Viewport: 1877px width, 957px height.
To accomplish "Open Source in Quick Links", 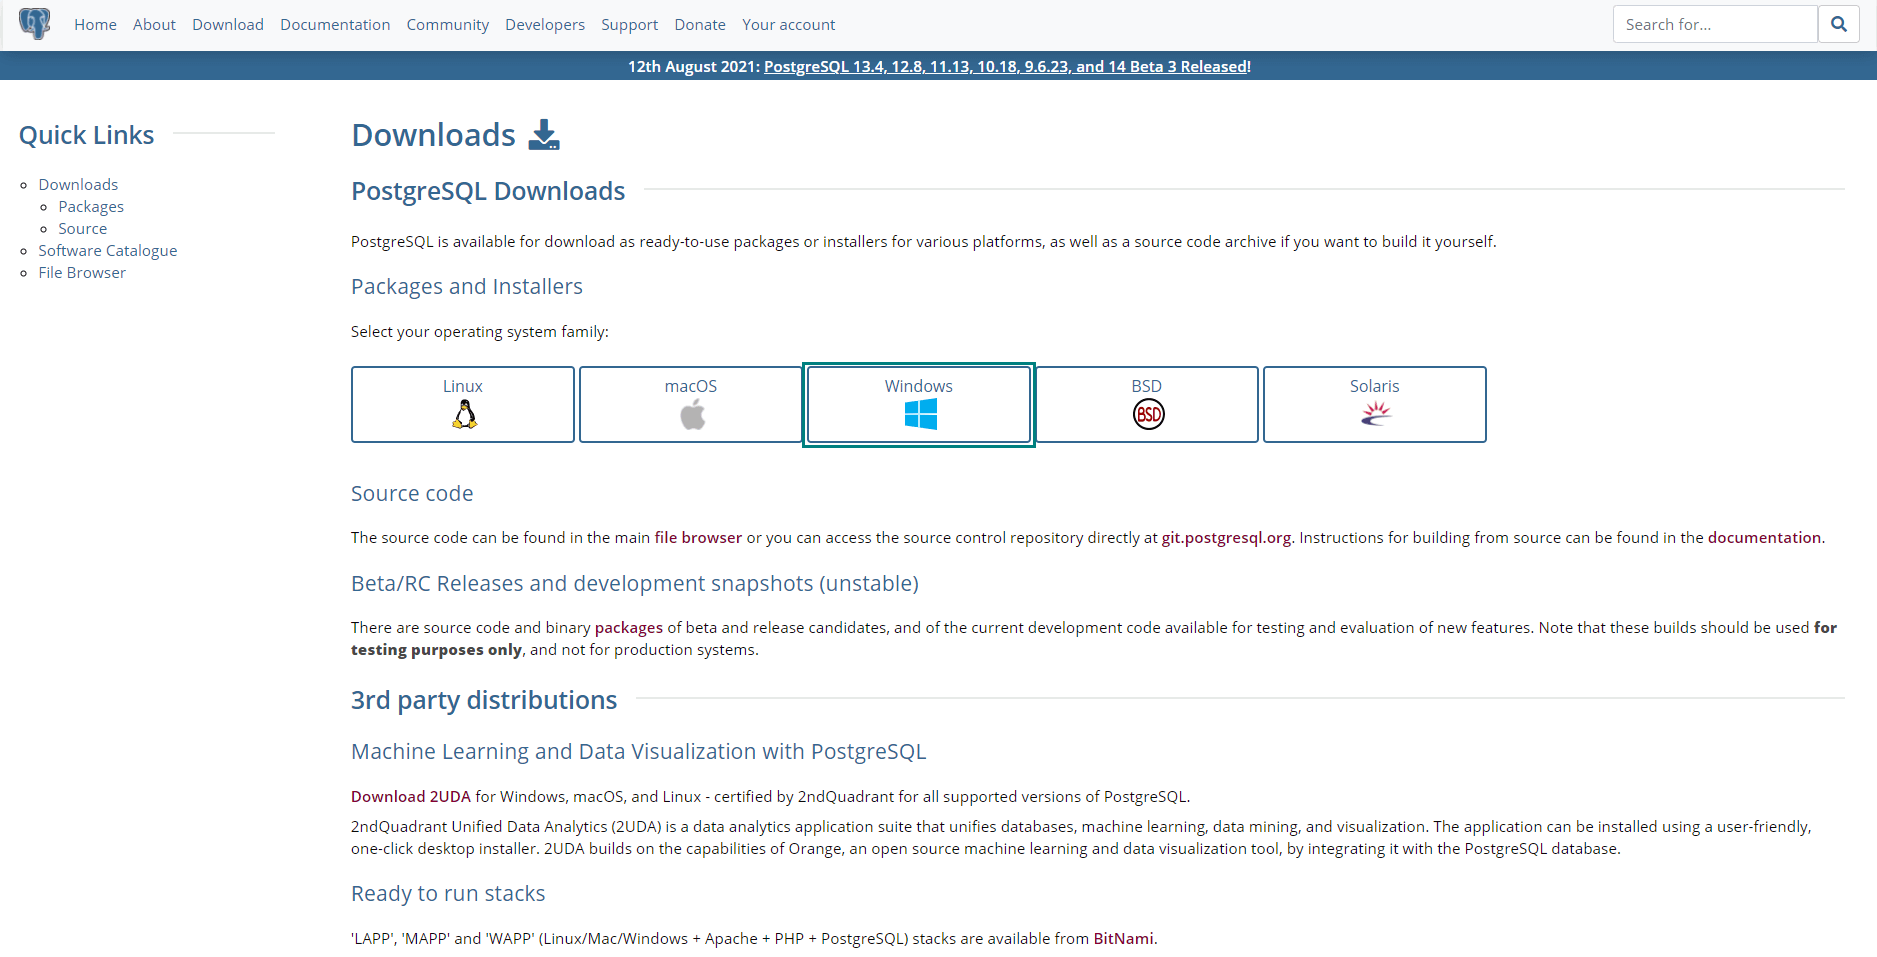I will 82,229.
